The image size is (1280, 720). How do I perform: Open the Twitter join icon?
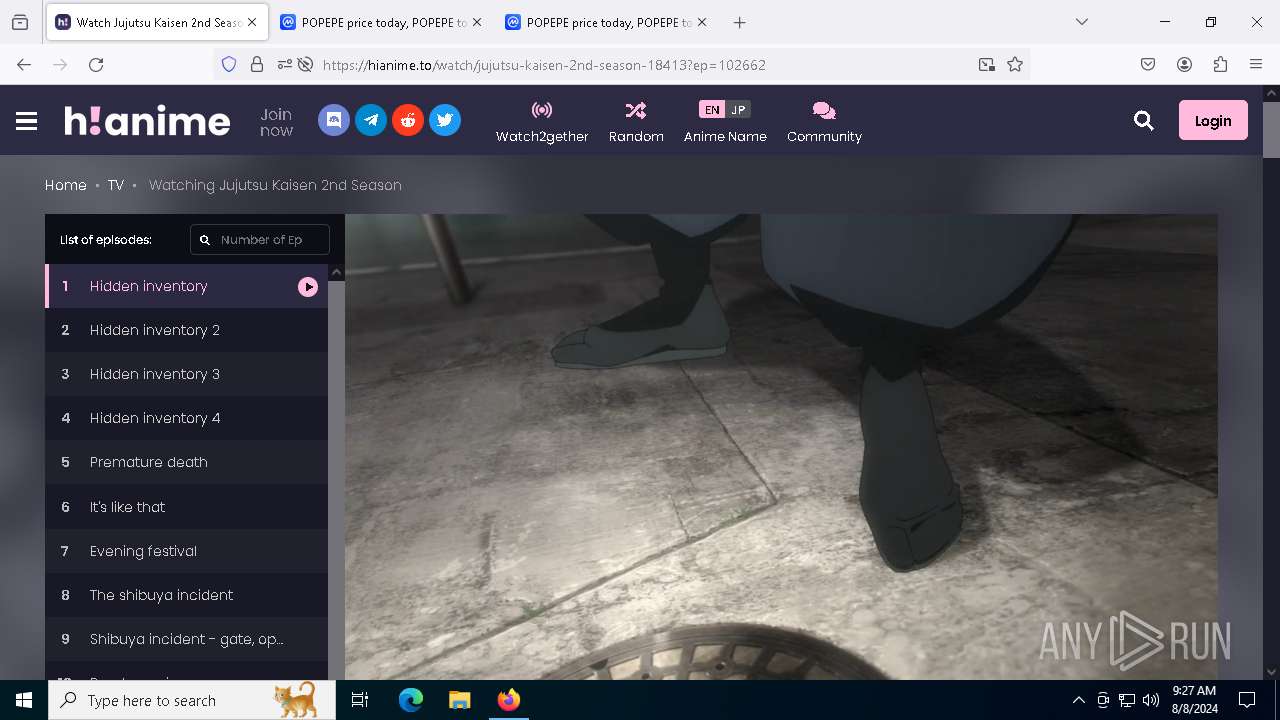(445, 120)
